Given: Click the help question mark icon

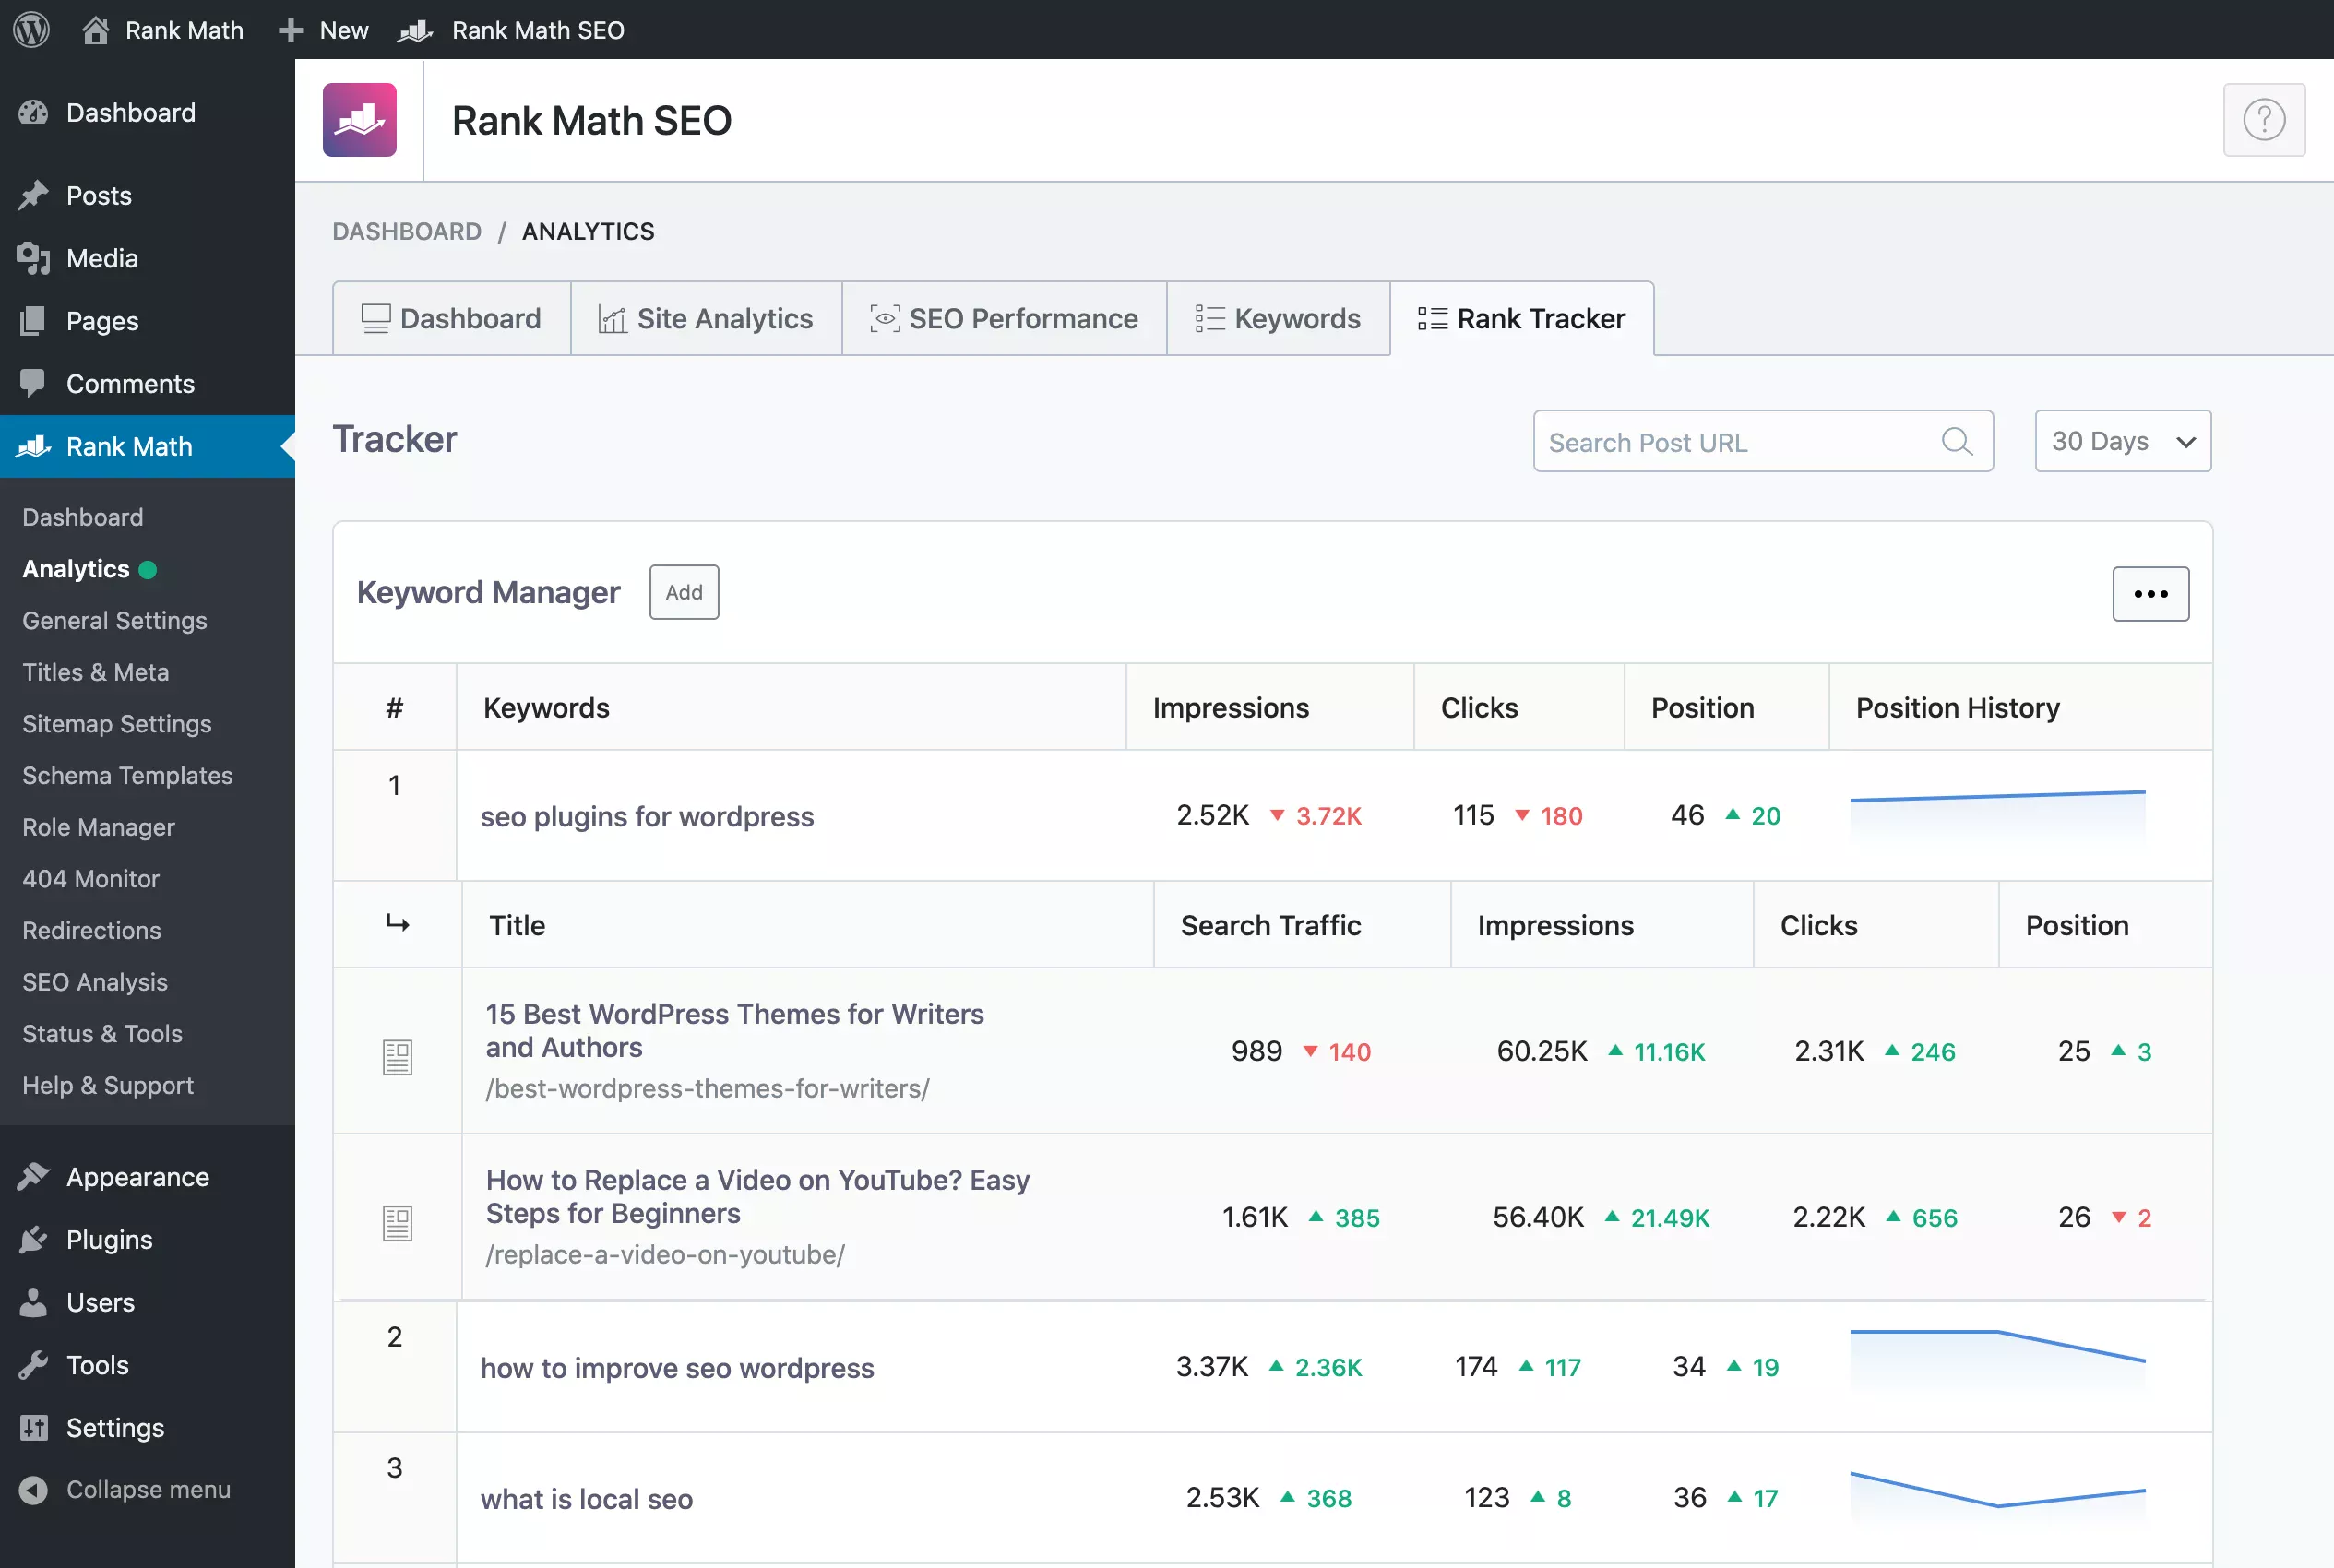Looking at the screenshot, I should 2263,120.
